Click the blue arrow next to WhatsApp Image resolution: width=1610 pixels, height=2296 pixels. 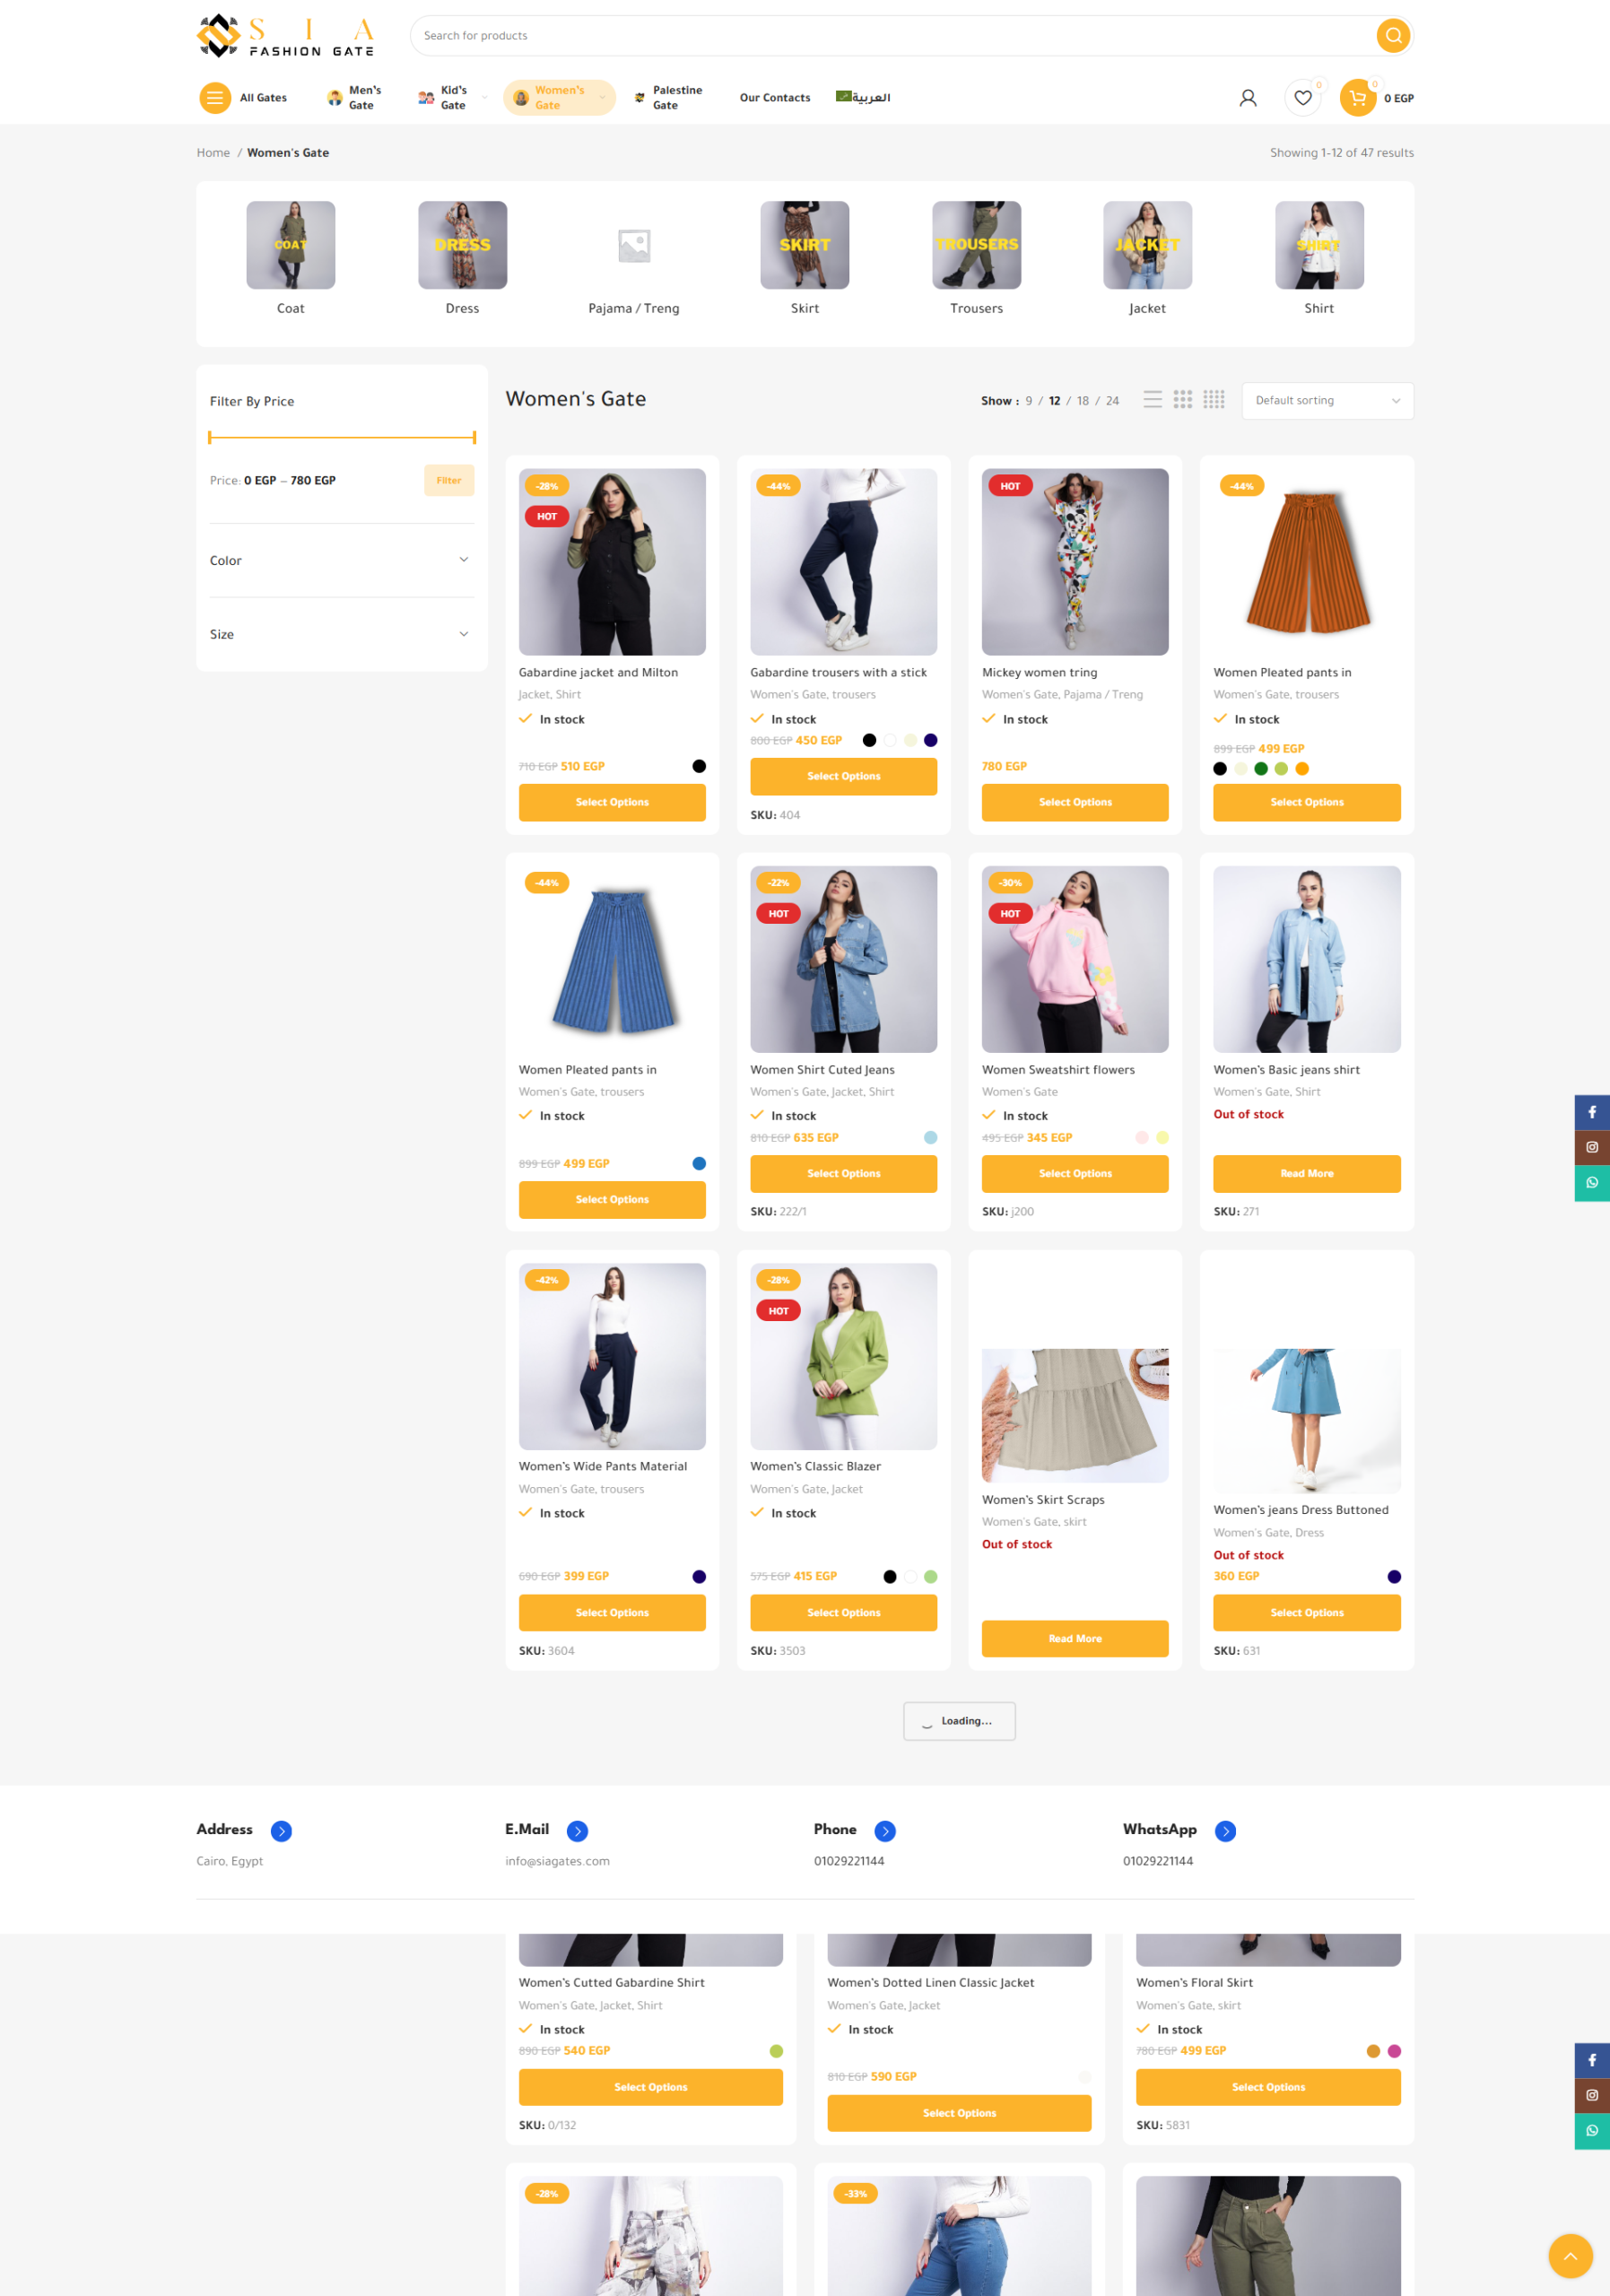[1225, 1831]
